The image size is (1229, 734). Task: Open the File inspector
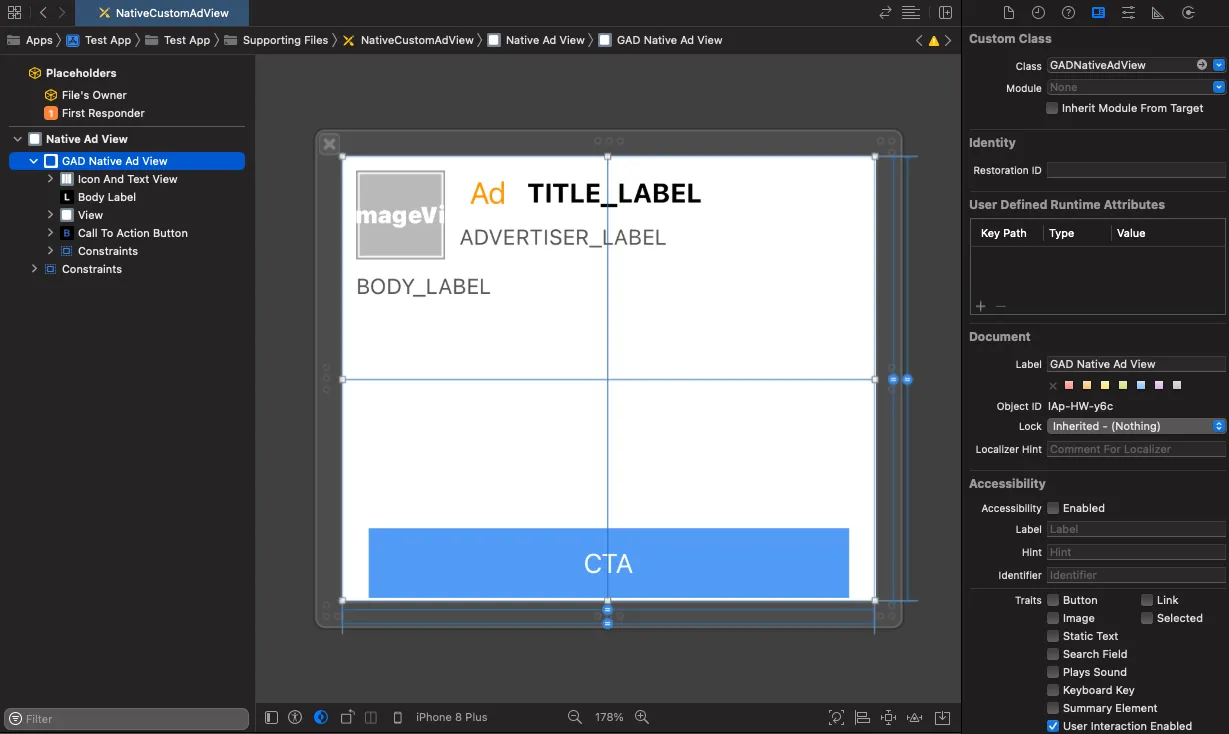1009,12
